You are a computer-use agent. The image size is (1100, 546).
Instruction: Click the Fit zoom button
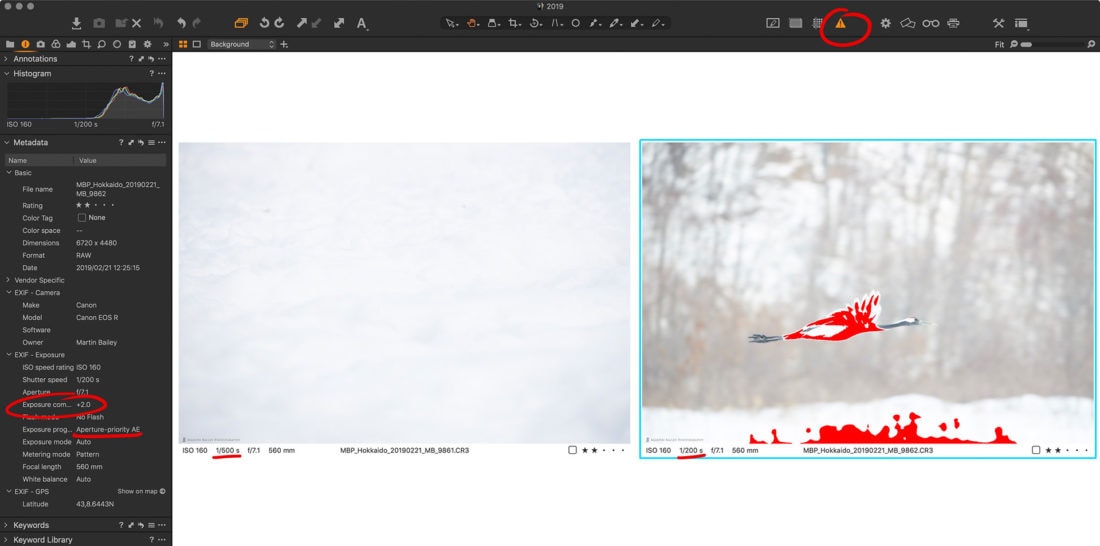click(x=1000, y=45)
